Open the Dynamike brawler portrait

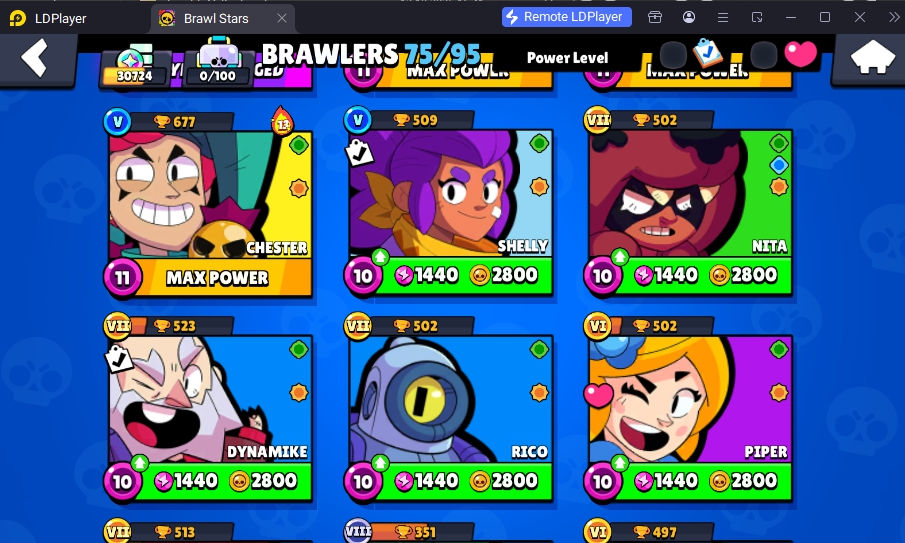pyautogui.click(x=210, y=399)
